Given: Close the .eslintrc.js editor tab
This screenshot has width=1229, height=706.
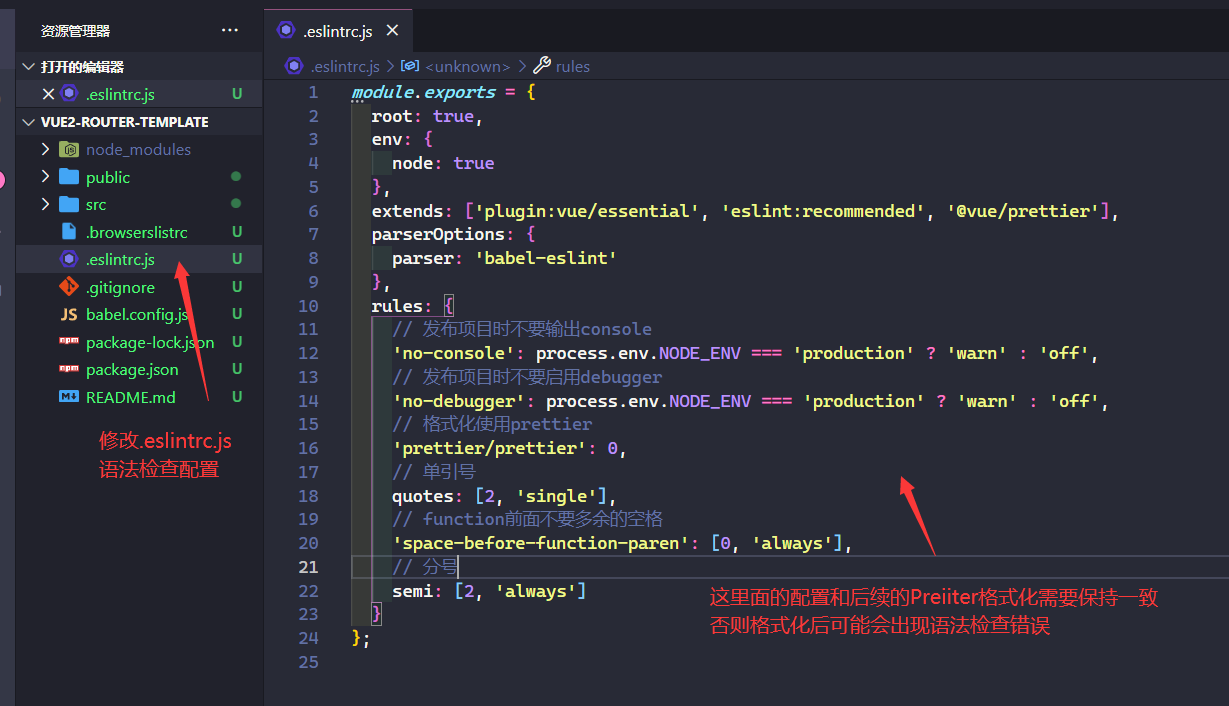Looking at the screenshot, I should [x=392, y=31].
